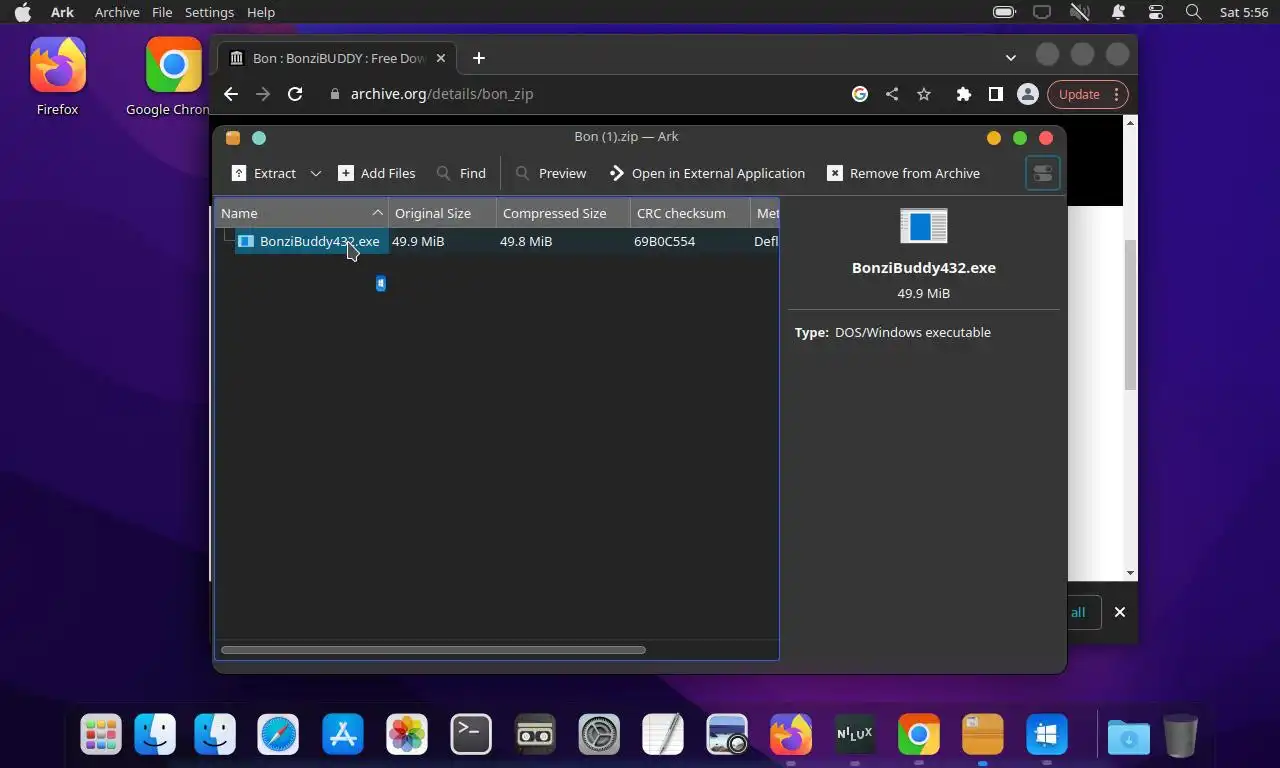Open Terminal from the dock

click(471, 736)
